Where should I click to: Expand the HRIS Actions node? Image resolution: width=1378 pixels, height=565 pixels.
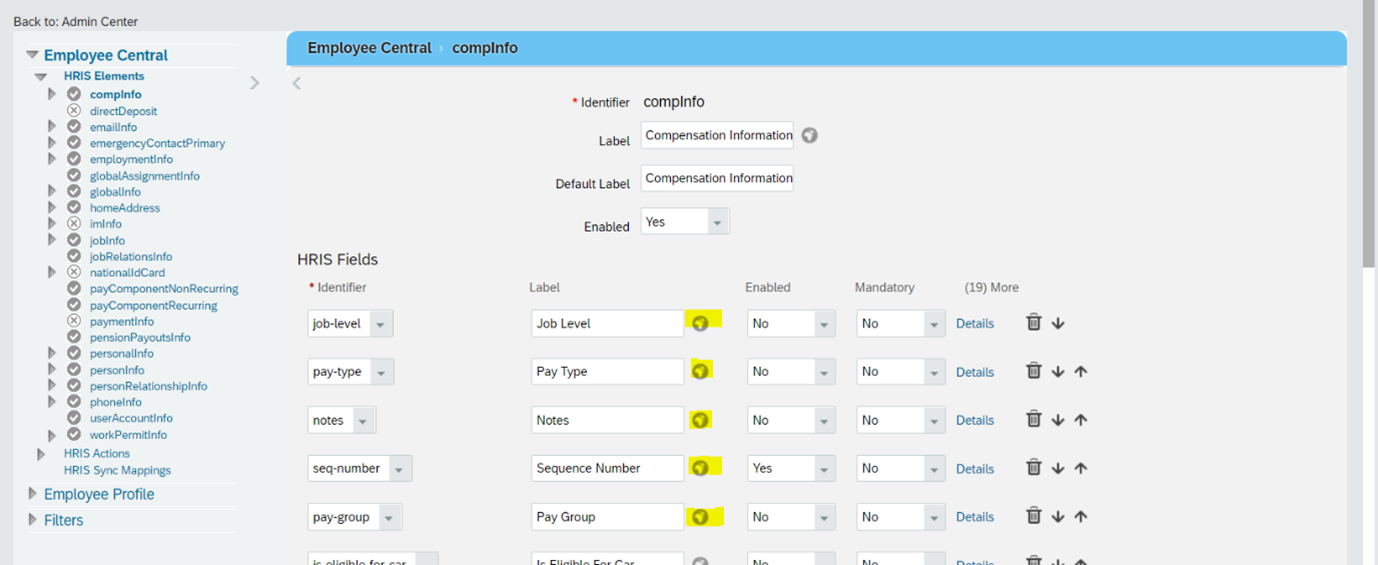(x=41, y=454)
